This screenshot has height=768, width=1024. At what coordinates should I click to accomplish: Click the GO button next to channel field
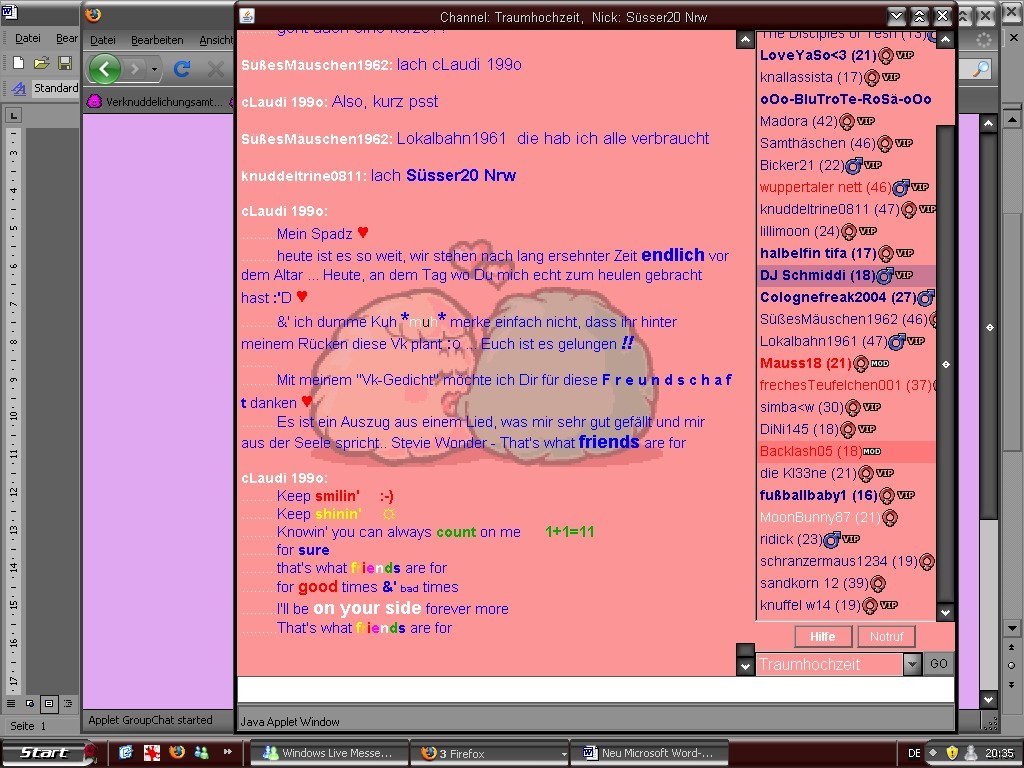point(939,664)
